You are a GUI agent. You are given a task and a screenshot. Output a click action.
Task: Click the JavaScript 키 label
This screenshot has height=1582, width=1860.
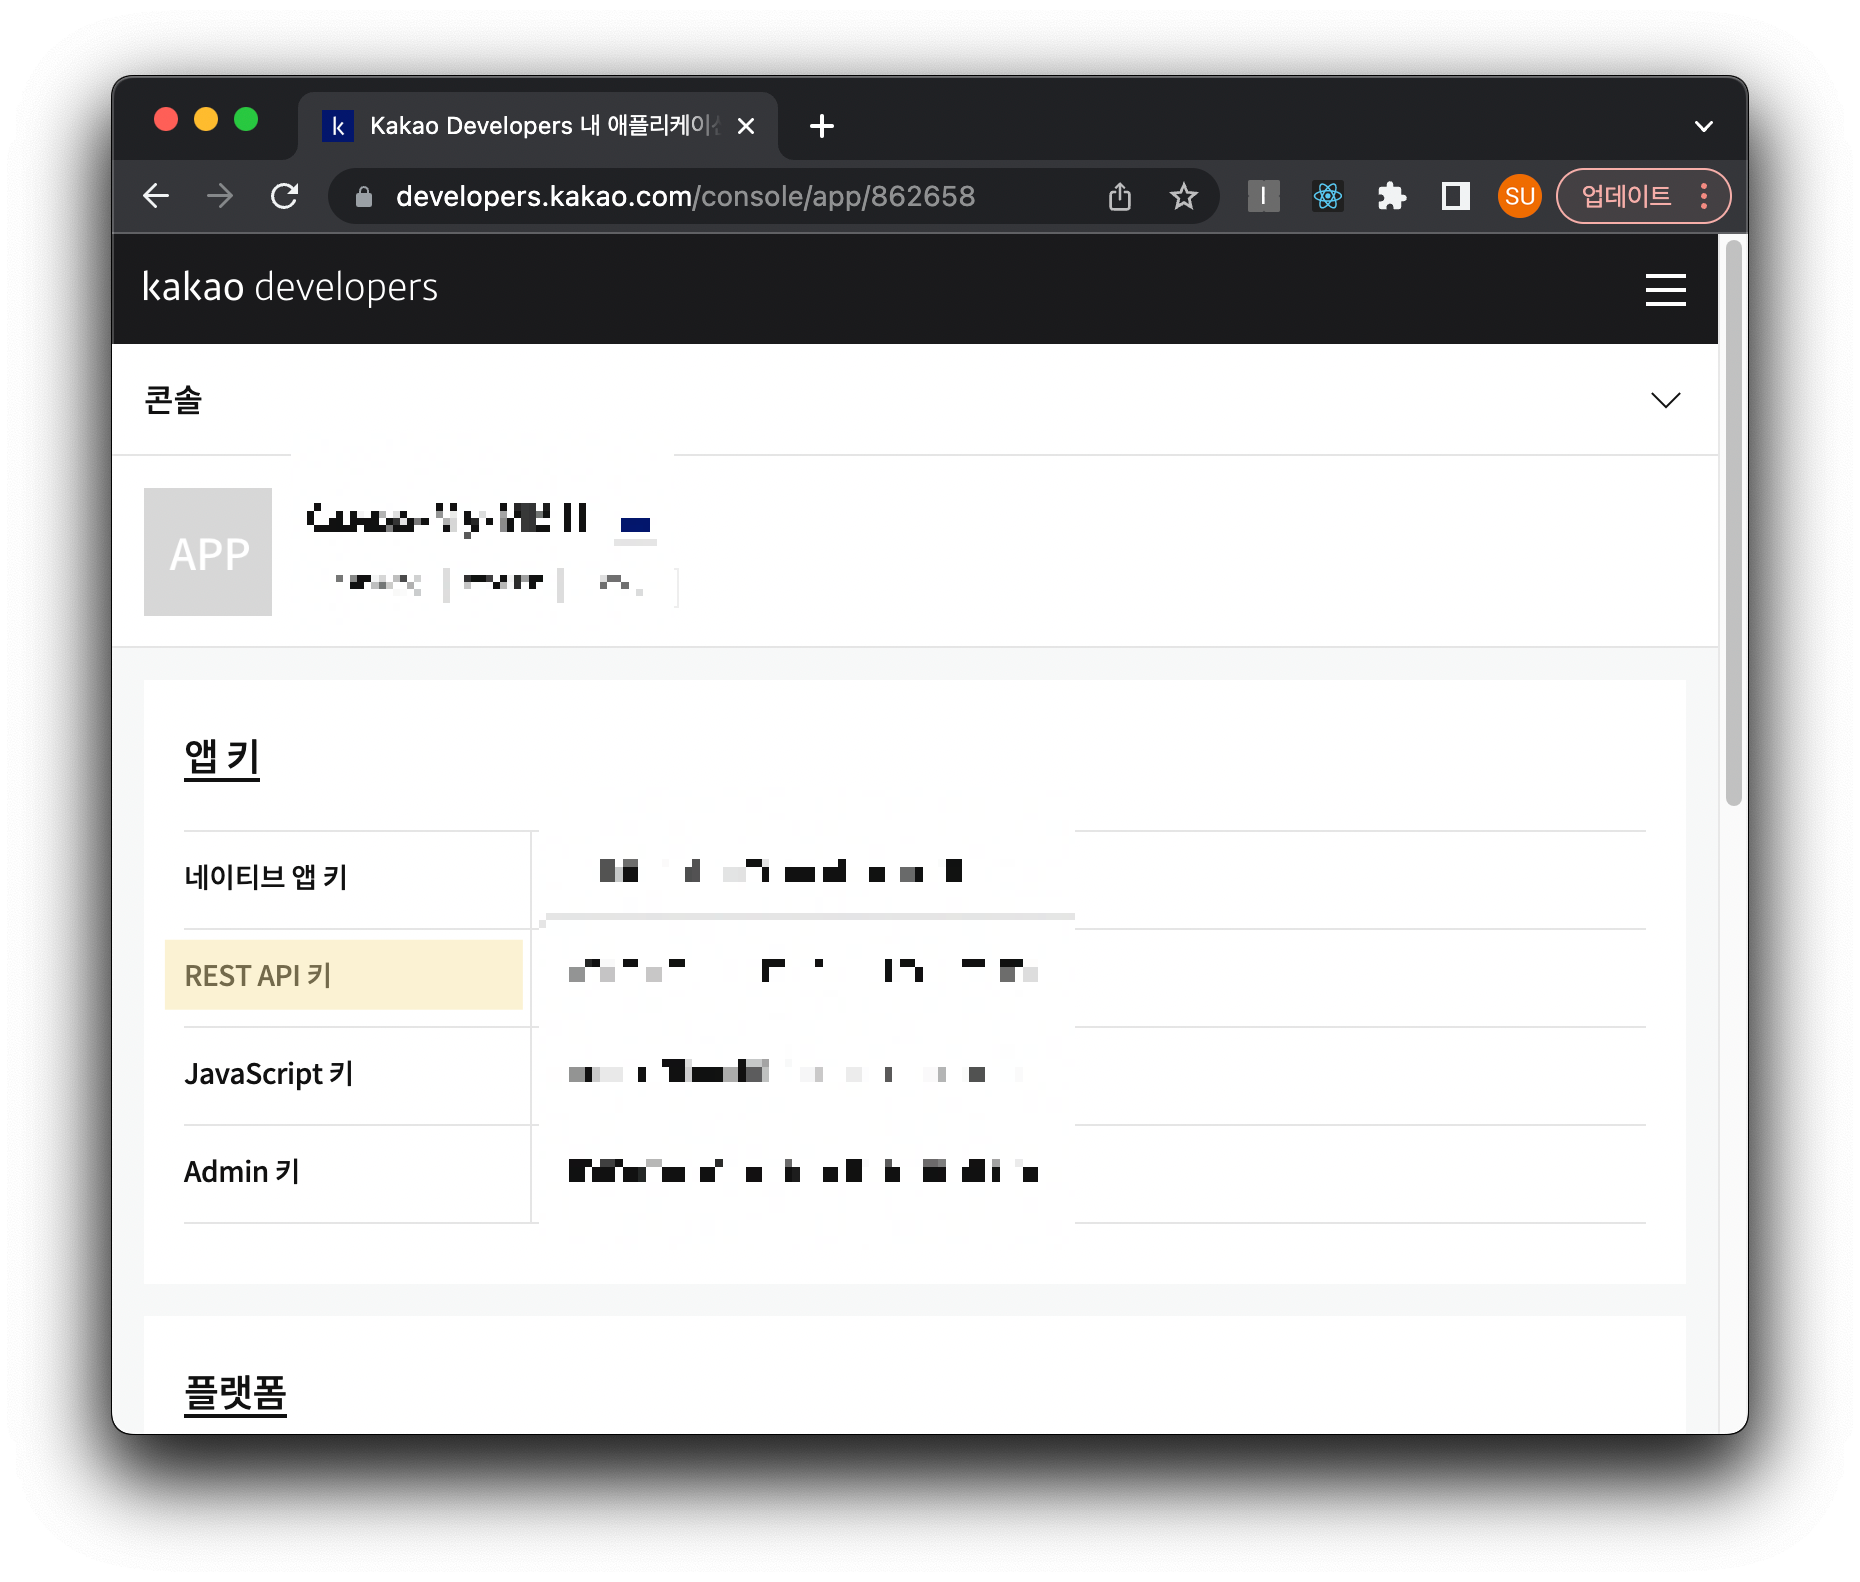pyautogui.click(x=269, y=1074)
